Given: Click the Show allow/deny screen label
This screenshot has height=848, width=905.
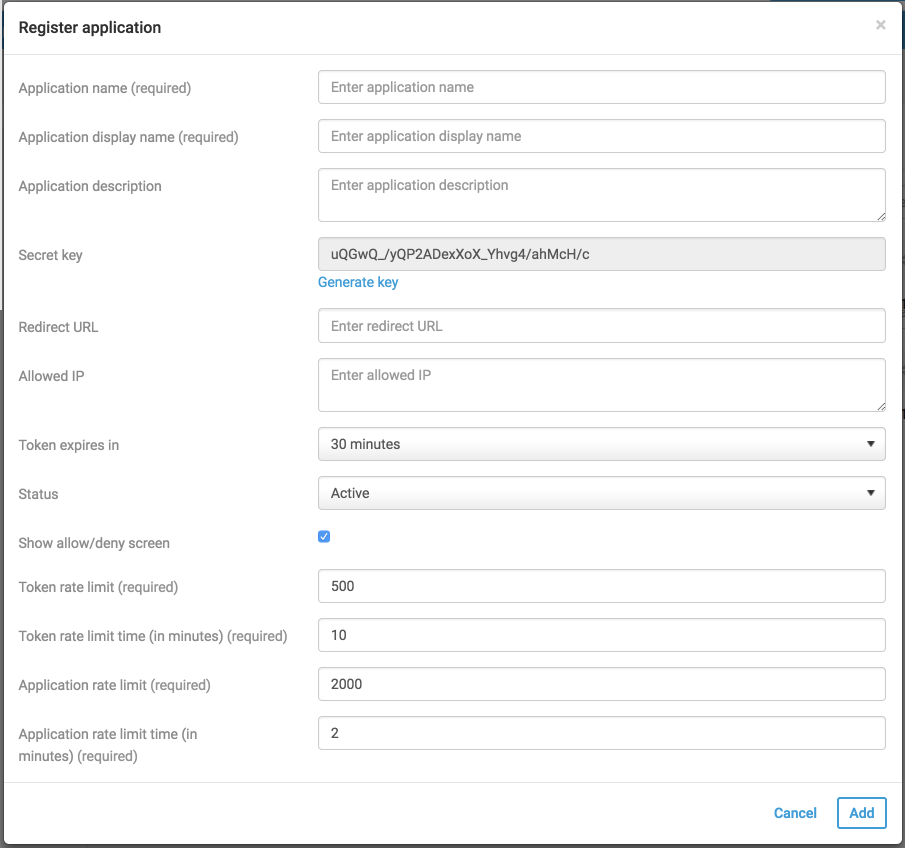Looking at the screenshot, I should tap(94, 543).
